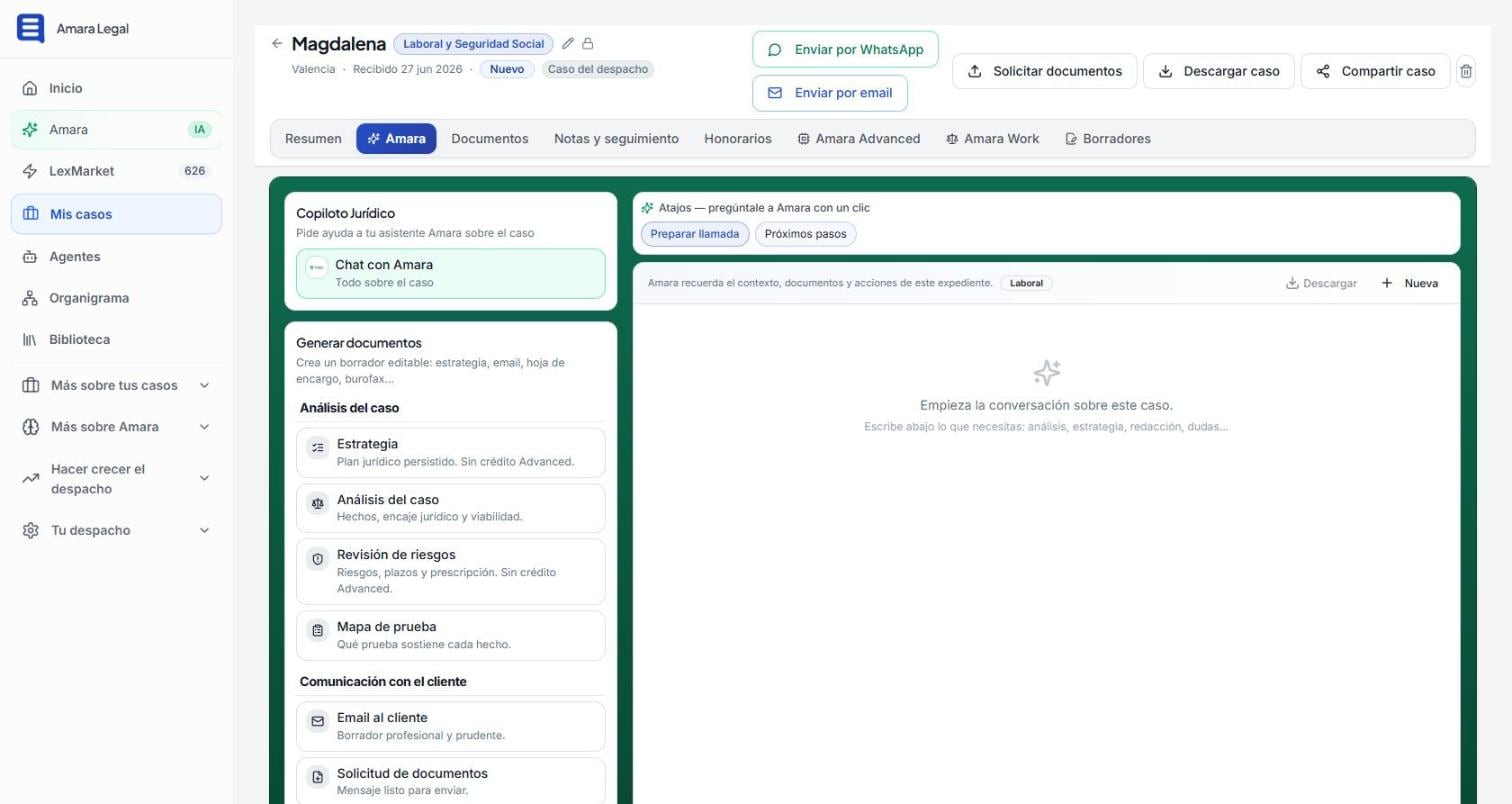
Task: Click the plus icon next to Nueva
Action: pos(1387,283)
